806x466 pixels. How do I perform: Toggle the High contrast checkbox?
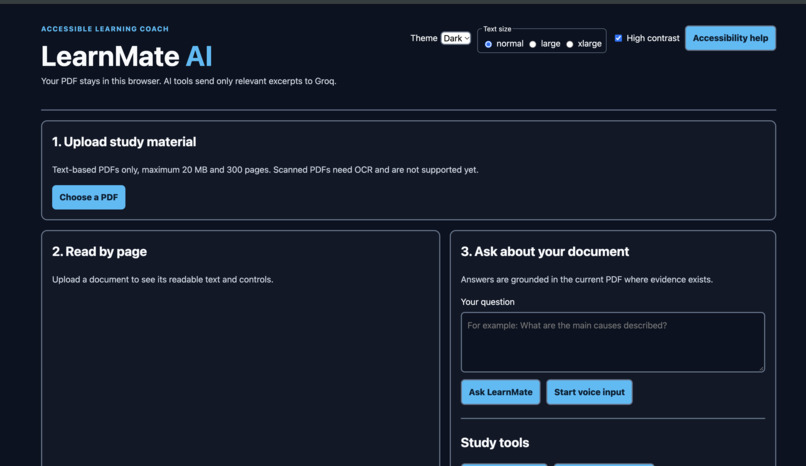[618, 38]
